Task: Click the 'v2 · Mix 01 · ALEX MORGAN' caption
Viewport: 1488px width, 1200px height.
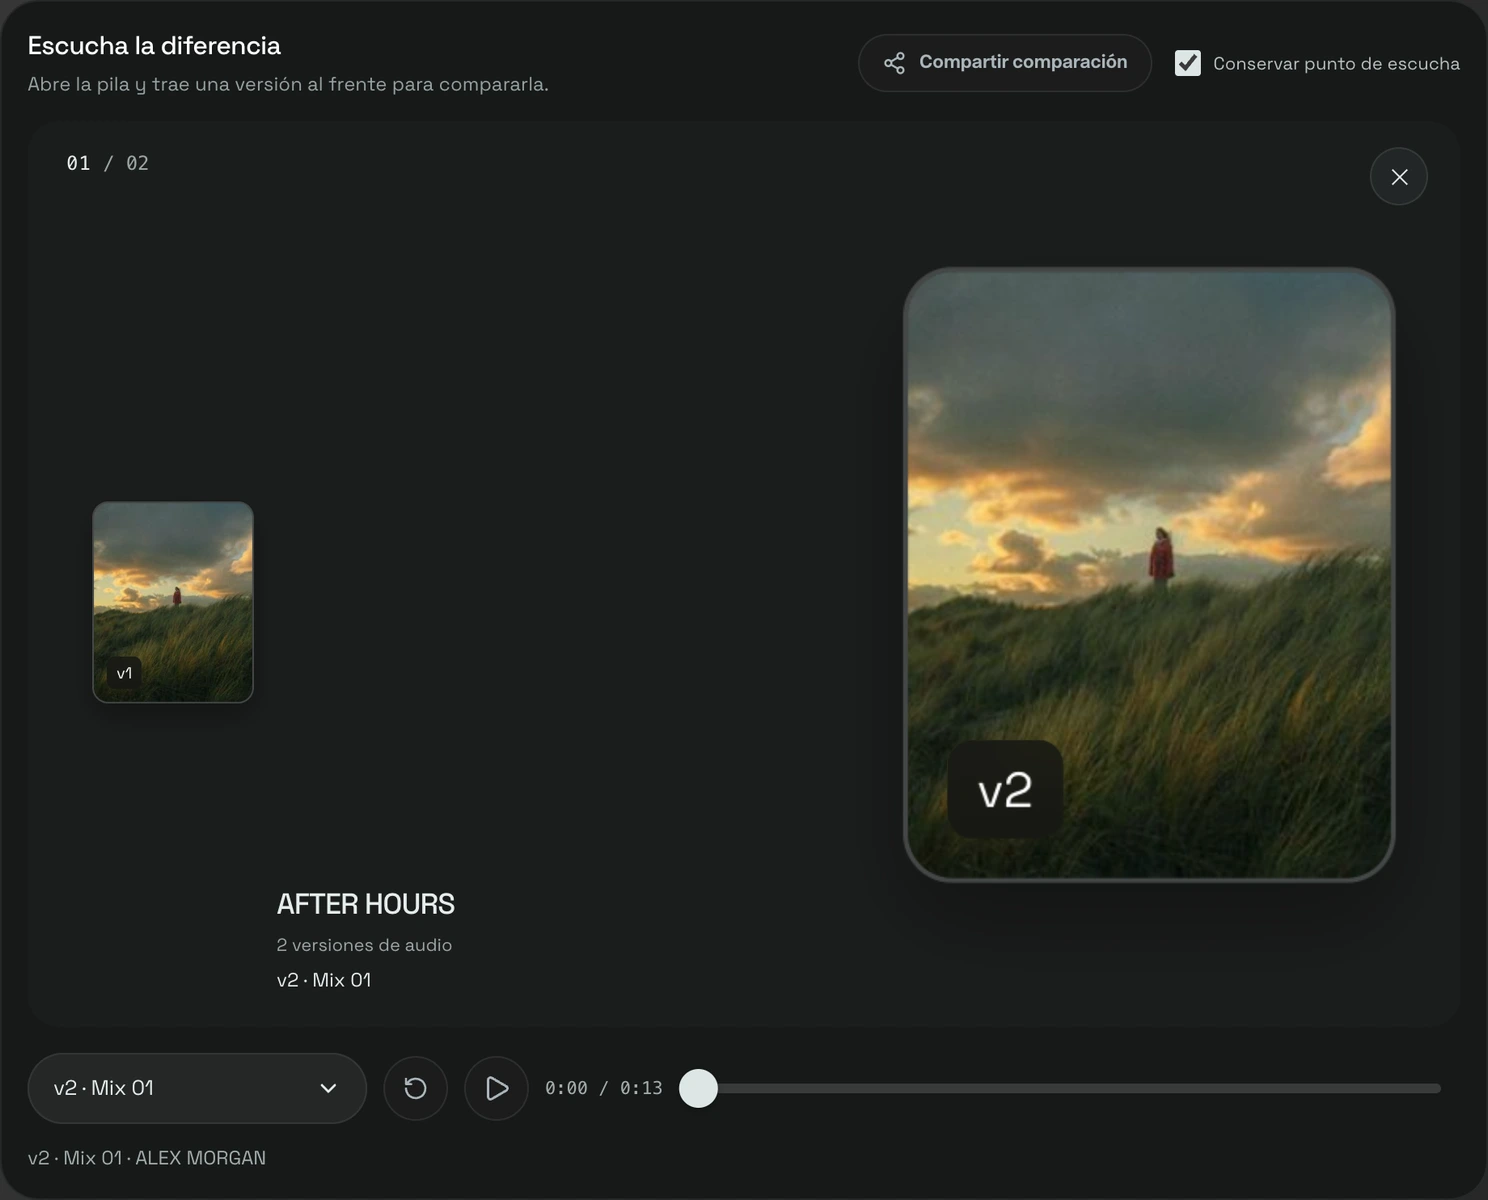Action: pyautogui.click(x=147, y=1158)
